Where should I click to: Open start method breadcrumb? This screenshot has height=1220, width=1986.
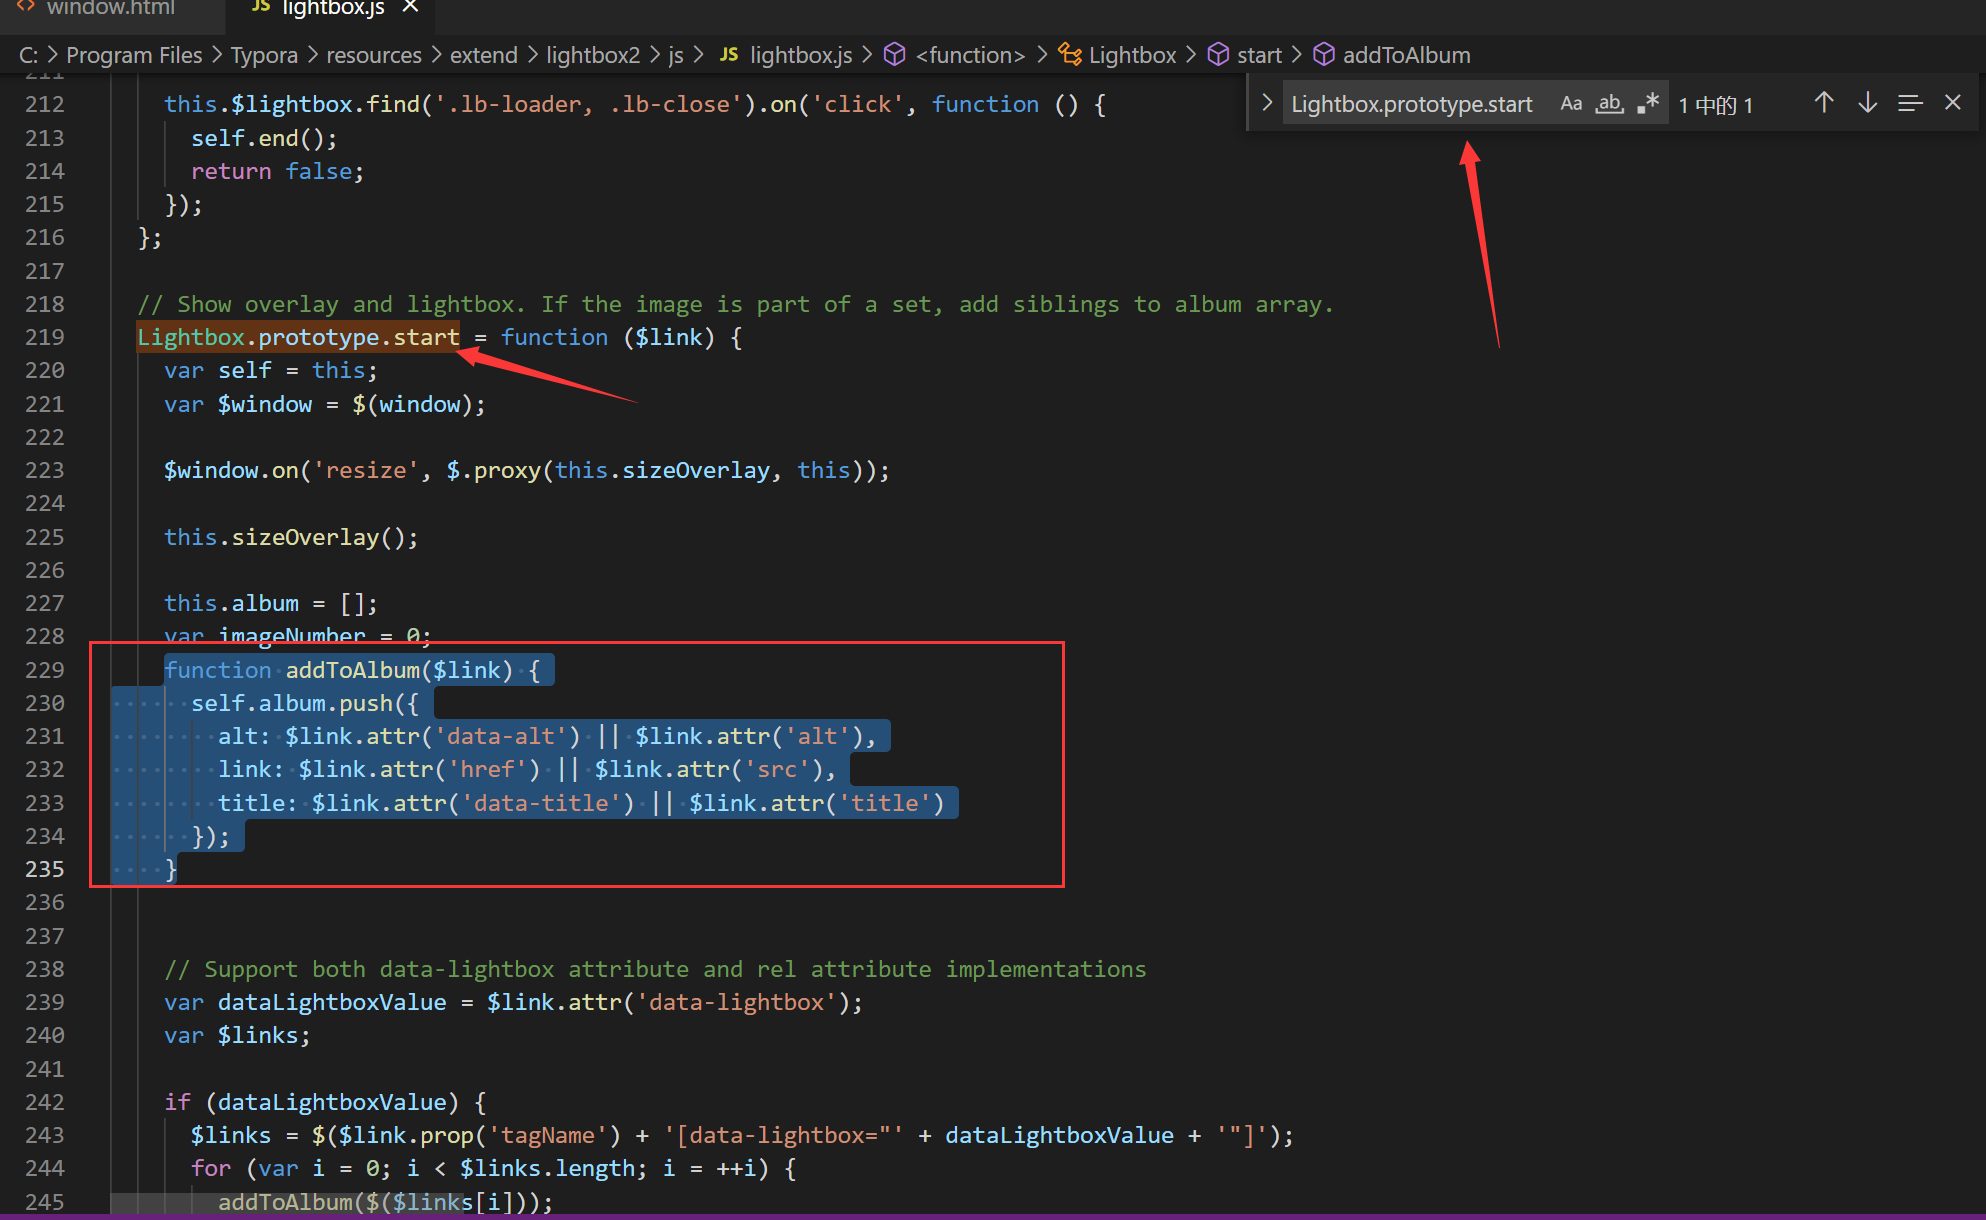point(1258,55)
